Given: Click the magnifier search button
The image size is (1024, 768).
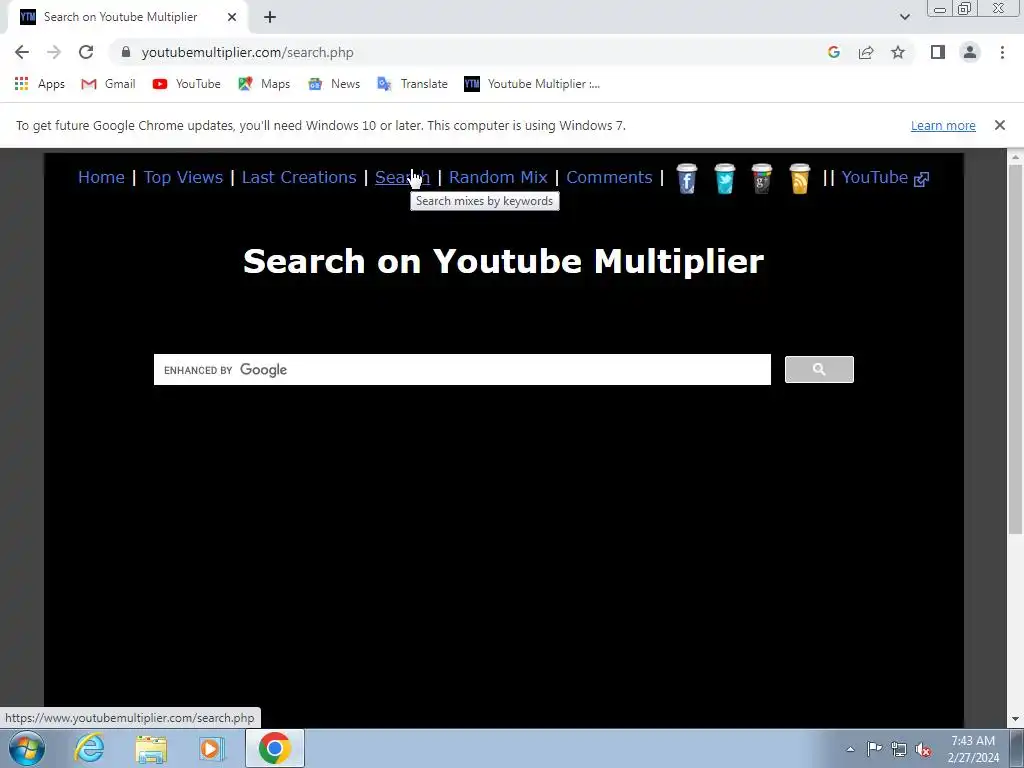Looking at the screenshot, I should click(819, 370).
